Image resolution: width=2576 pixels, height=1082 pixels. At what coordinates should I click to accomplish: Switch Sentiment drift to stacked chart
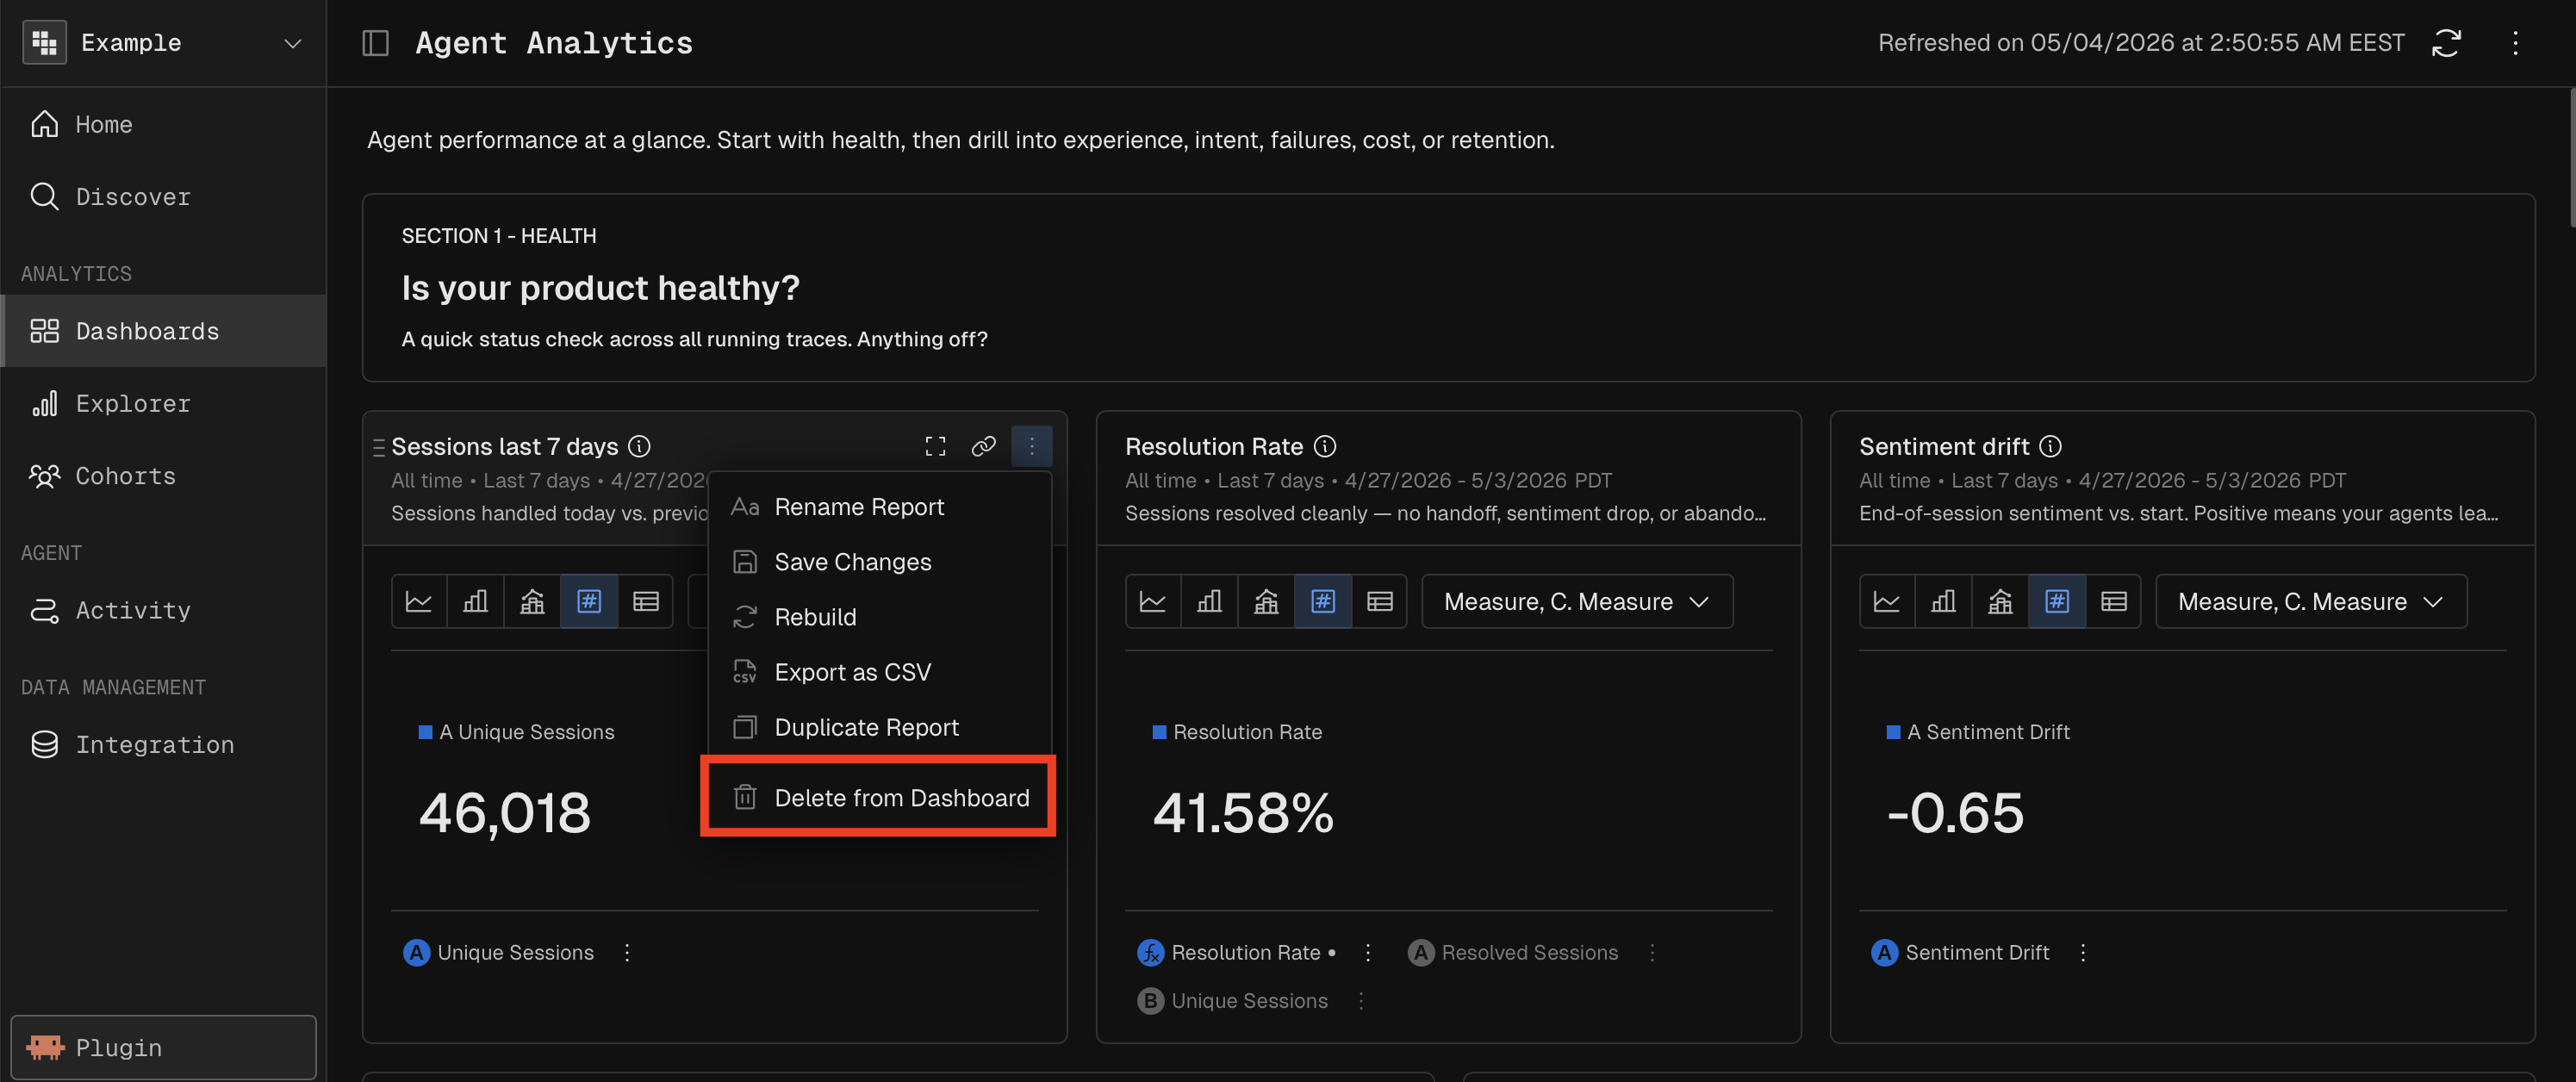point(2001,601)
